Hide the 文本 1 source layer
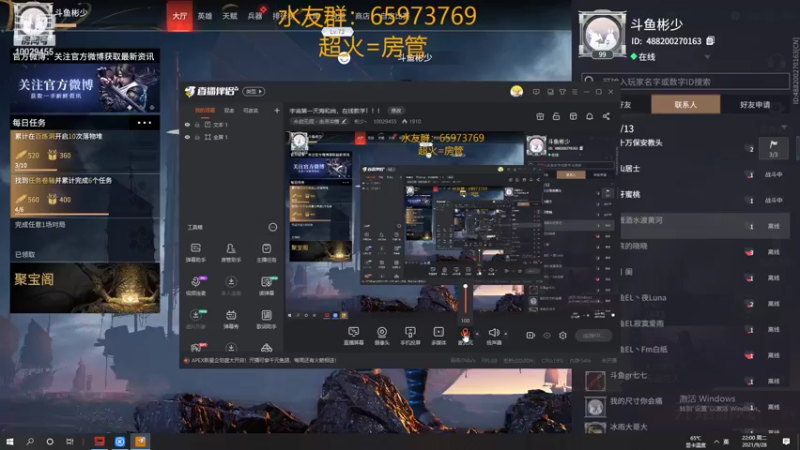Image resolution: width=800 pixels, height=450 pixels. point(187,124)
